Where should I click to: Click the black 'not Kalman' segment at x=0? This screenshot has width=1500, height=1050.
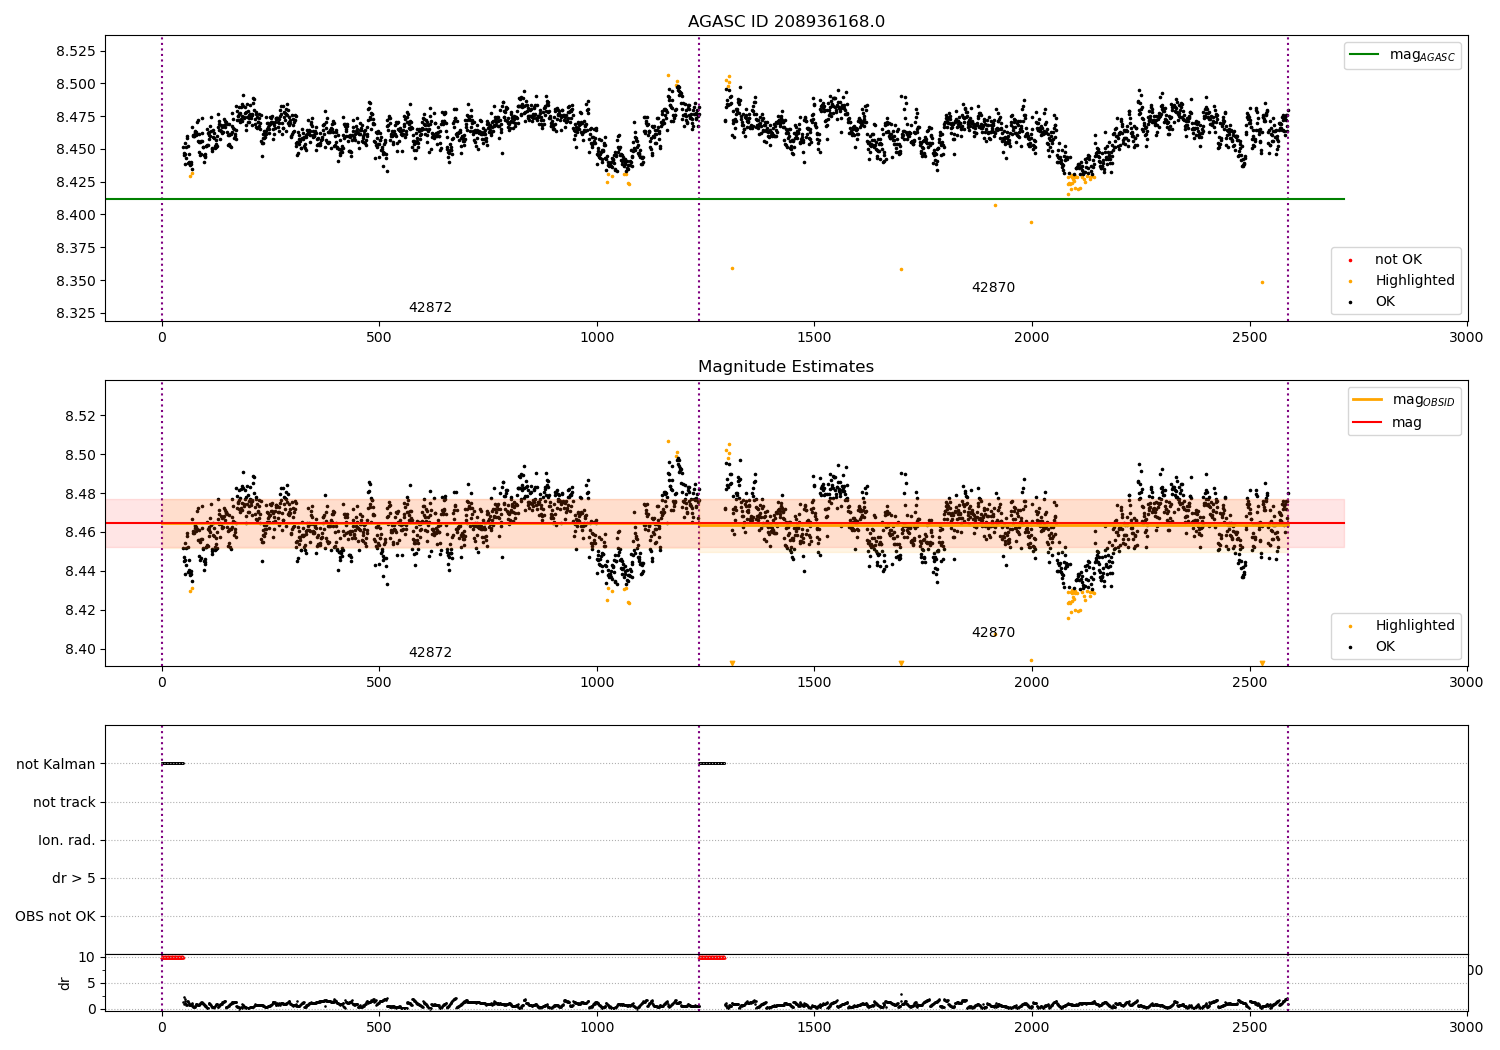tap(173, 764)
